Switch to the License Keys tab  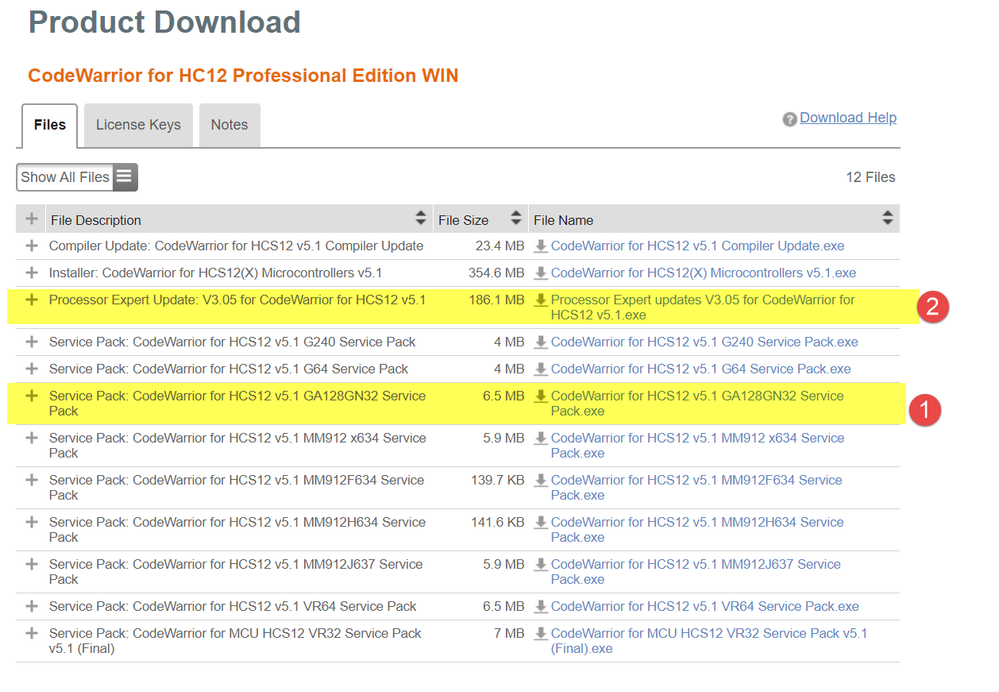point(138,125)
